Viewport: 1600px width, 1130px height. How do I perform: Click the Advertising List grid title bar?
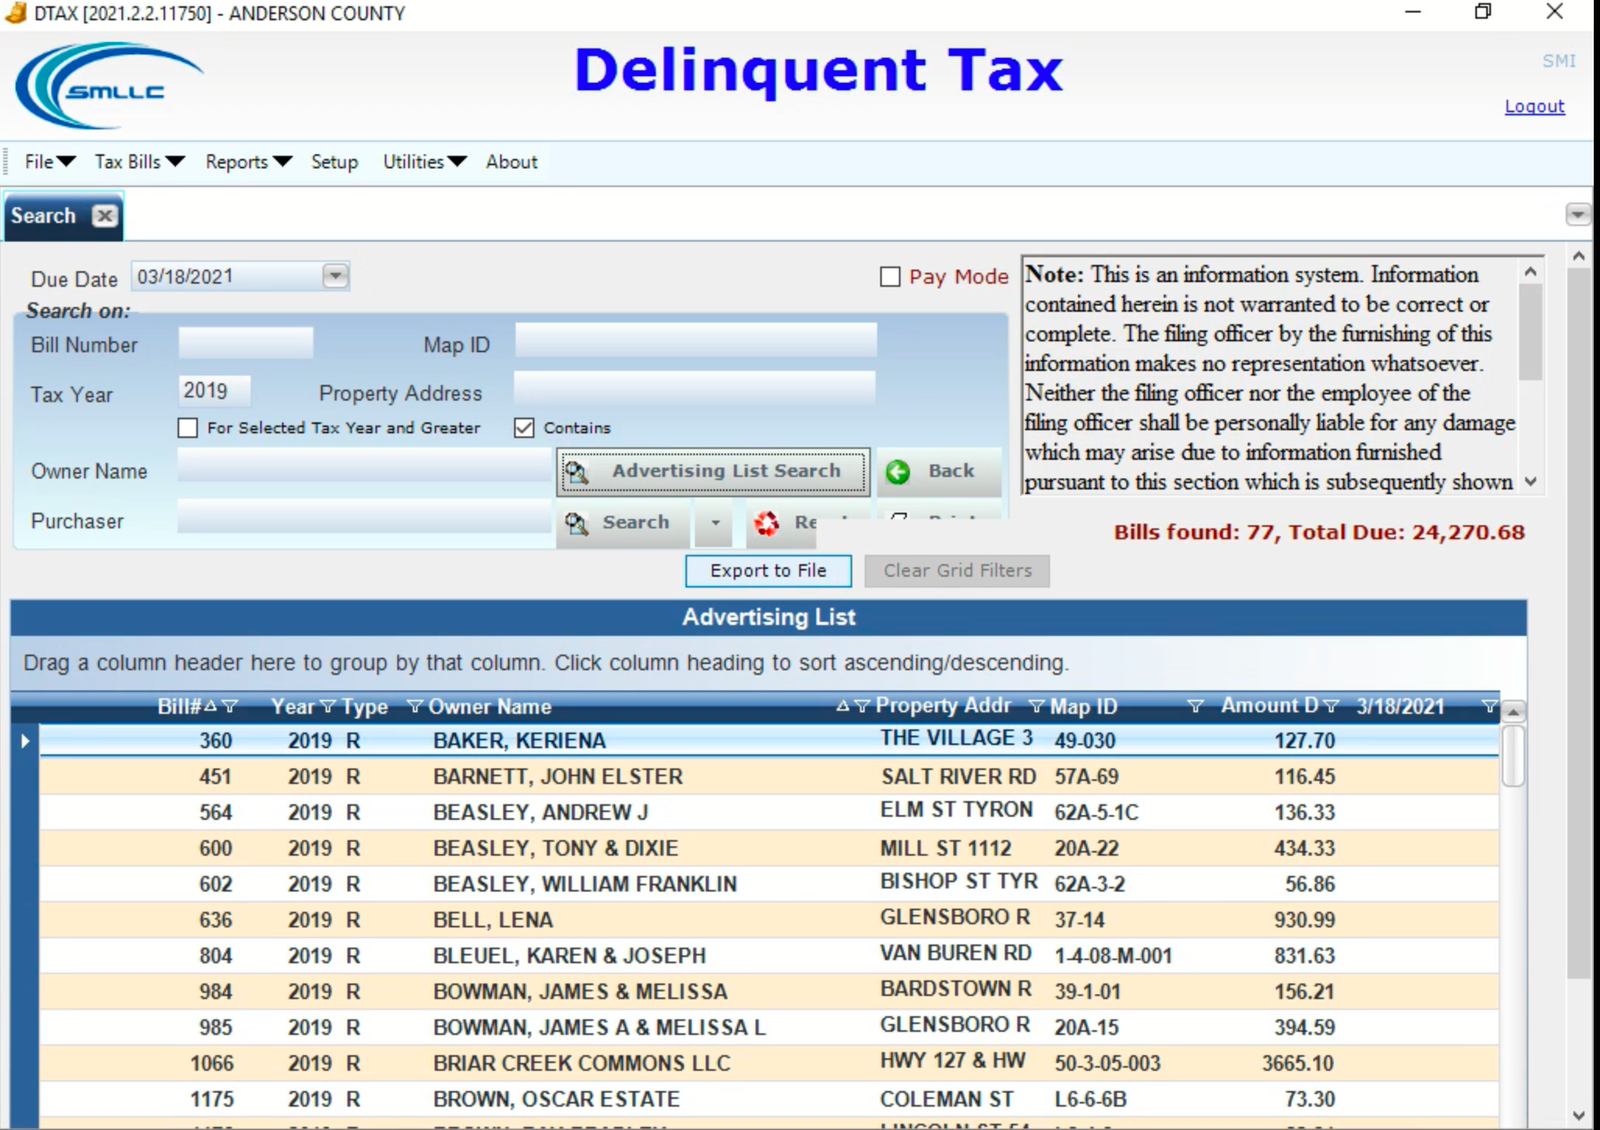(x=768, y=618)
